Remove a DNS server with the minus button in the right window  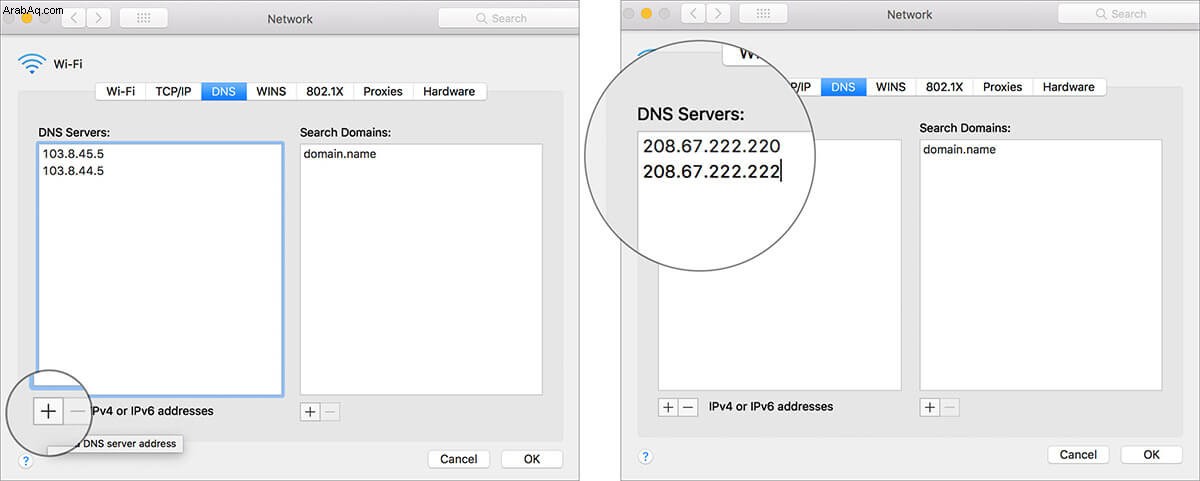point(687,407)
